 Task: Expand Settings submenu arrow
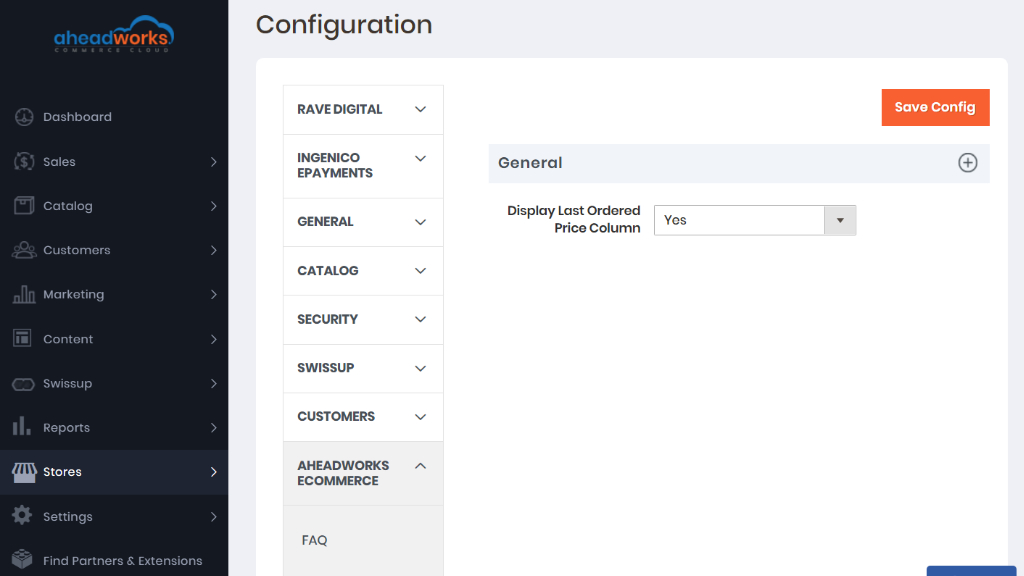214,517
